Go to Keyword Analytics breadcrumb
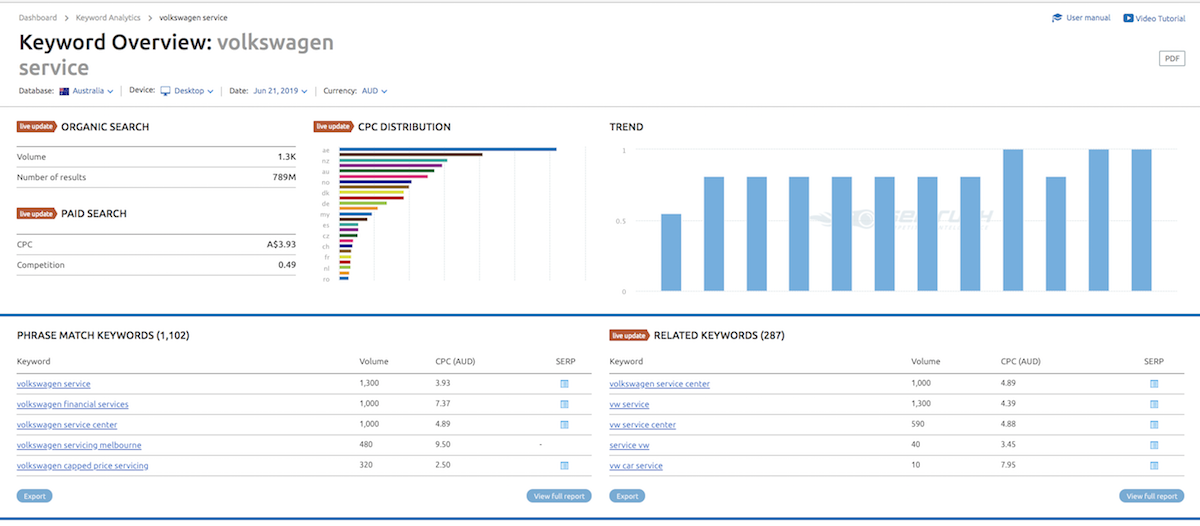This screenshot has width=1200, height=526. coord(110,18)
